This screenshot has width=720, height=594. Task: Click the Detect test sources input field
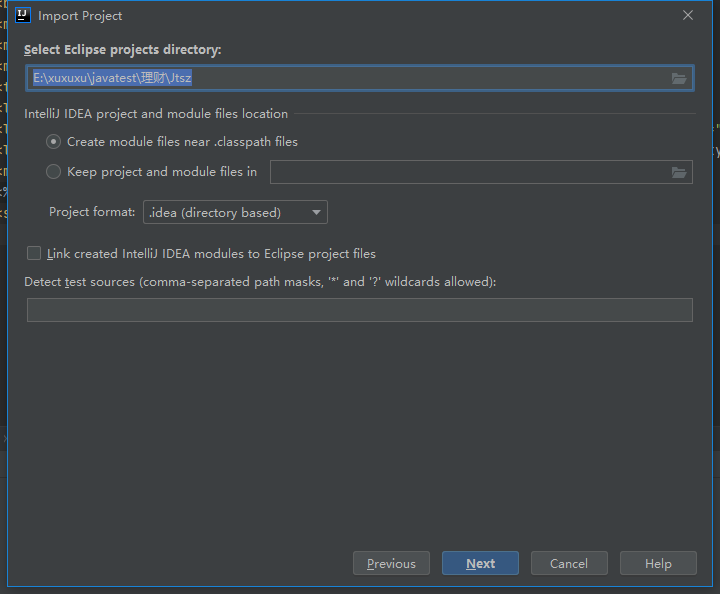360,310
